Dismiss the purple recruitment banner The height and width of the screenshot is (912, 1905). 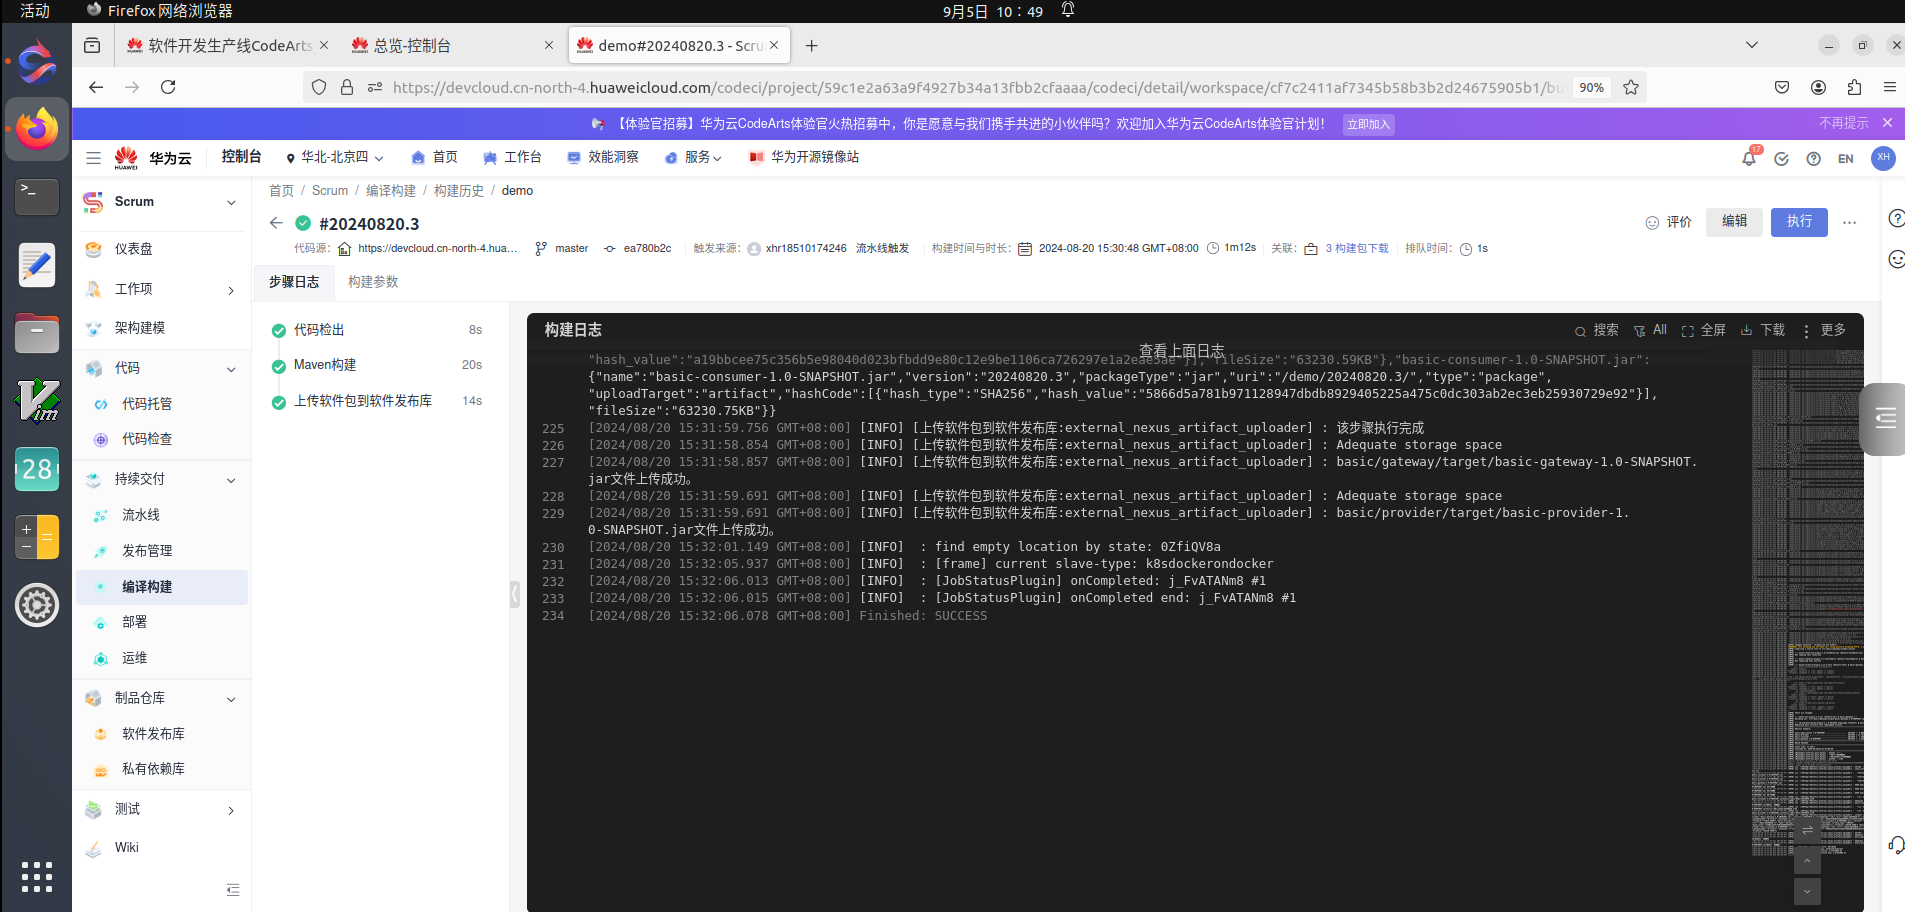[1887, 123]
